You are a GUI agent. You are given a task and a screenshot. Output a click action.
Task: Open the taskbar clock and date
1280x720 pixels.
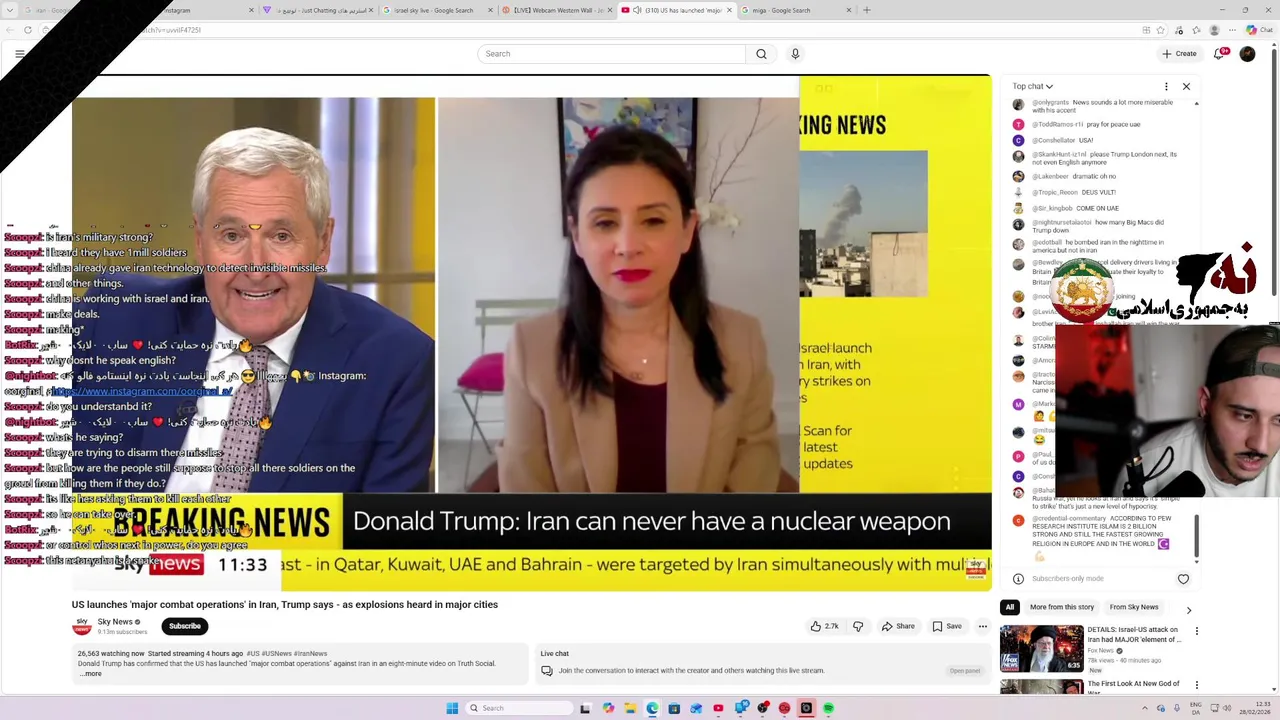[1256, 708]
